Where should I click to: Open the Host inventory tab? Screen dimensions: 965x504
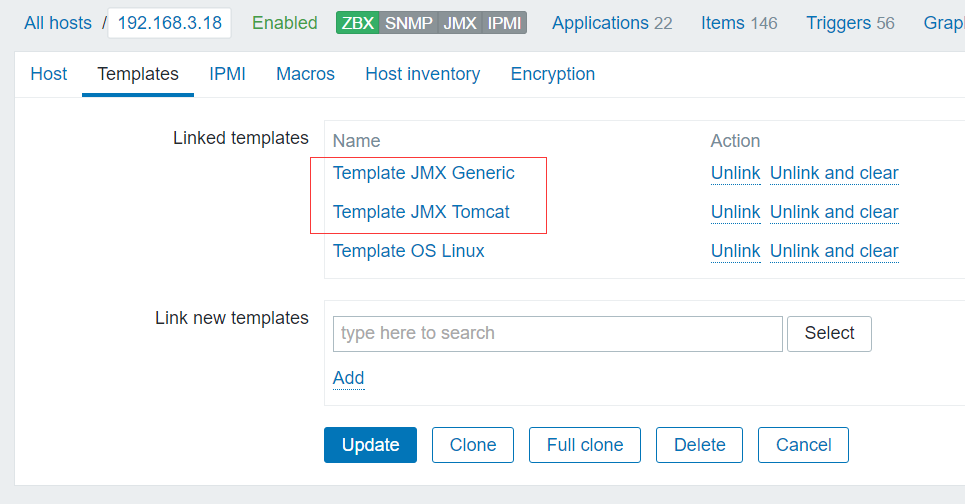[x=422, y=74]
